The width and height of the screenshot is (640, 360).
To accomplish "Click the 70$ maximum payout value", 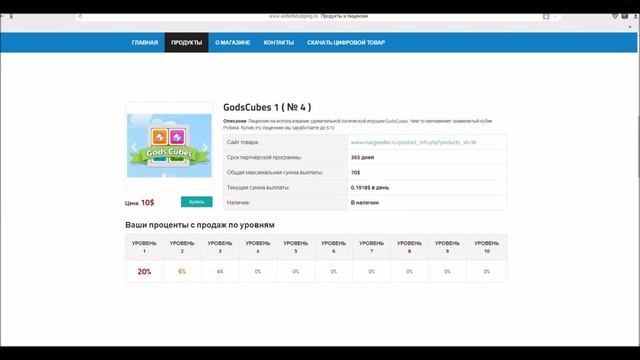I will coord(356,173).
